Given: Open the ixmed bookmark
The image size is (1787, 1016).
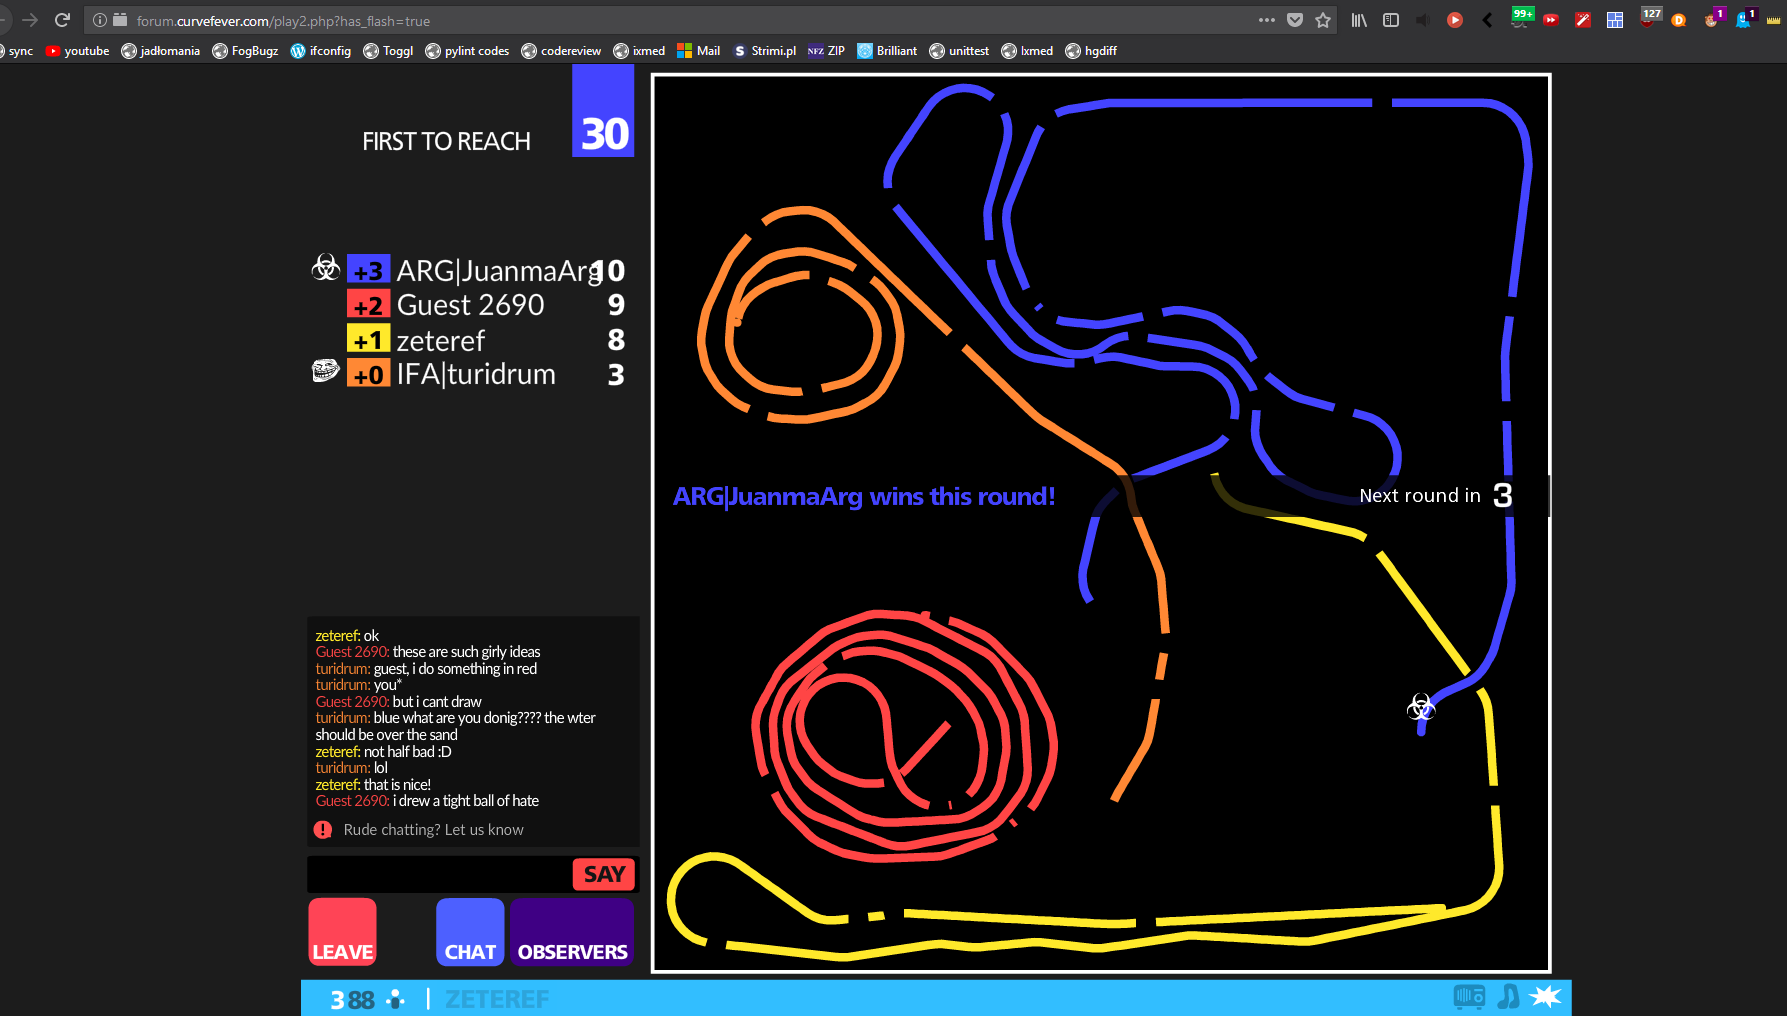Looking at the screenshot, I should (x=639, y=51).
